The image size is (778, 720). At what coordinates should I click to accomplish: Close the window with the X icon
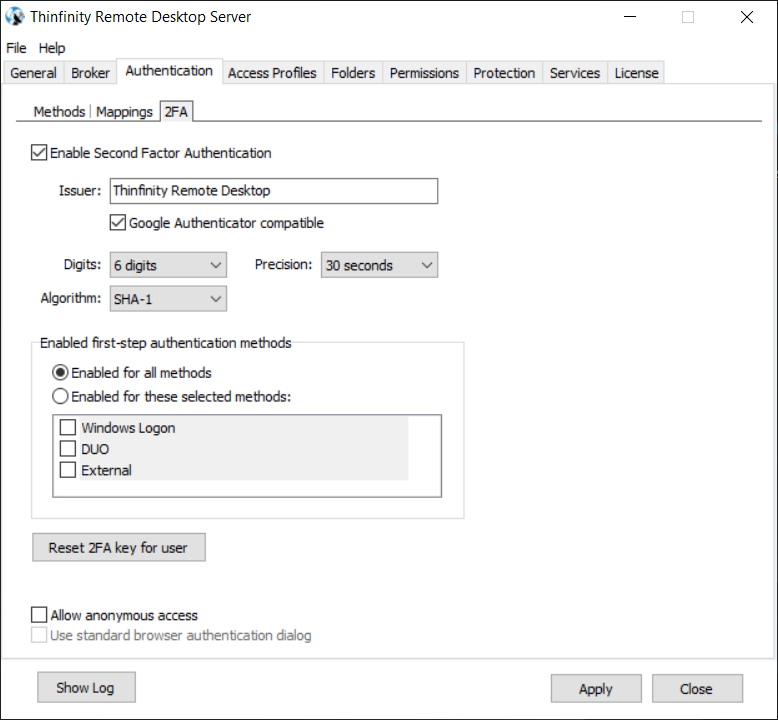(747, 17)
